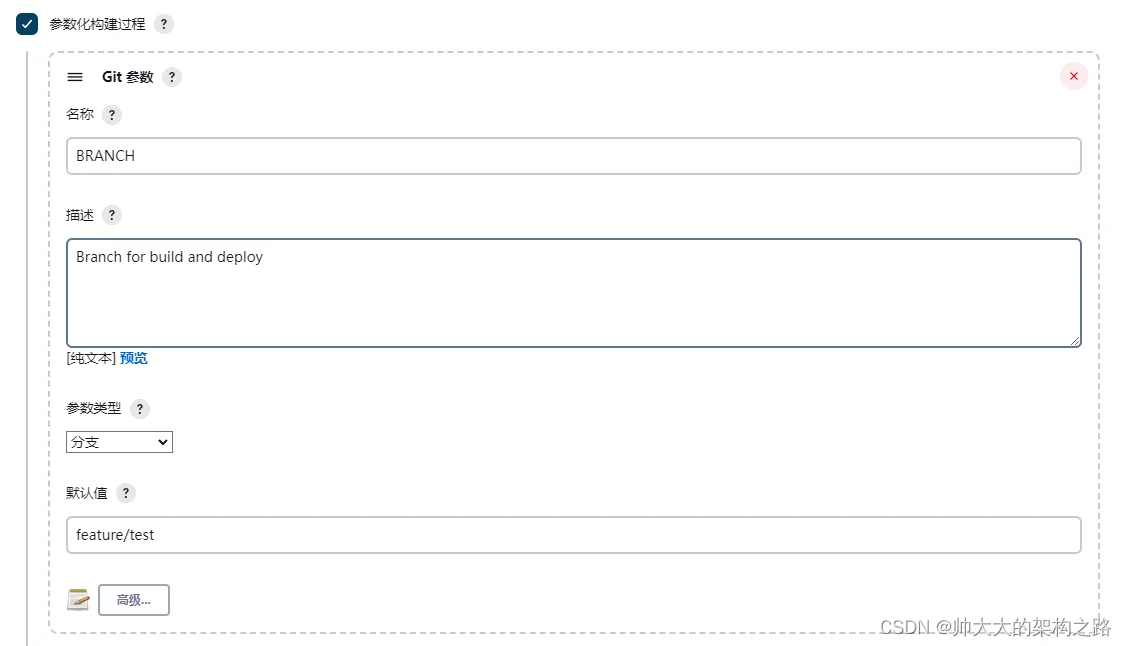Click help icon next to Git 参数
Viewport: 1127px width, 646px height.
172,77
